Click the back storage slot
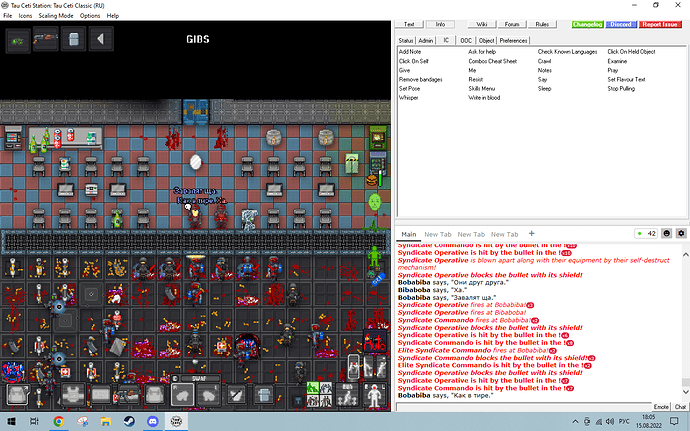Screen dimensions: 690x431 tap(155, 394)
